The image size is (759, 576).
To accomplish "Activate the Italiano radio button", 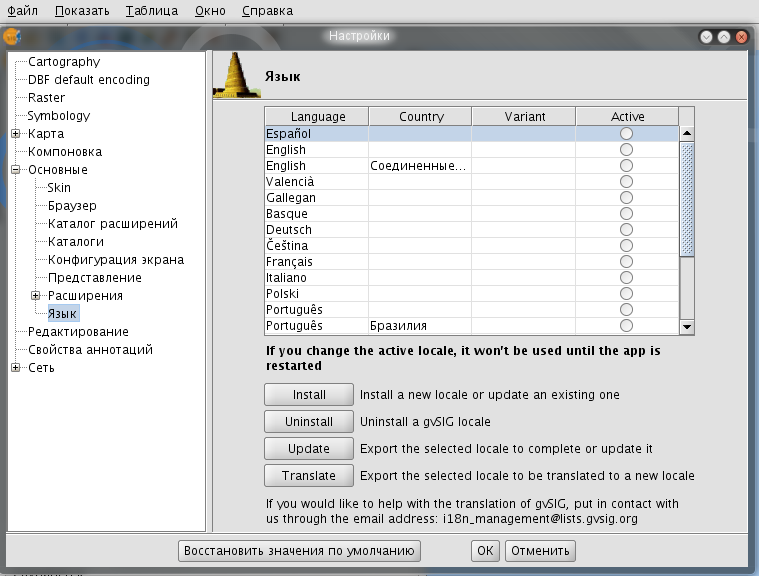I will (x=626, y=277).
